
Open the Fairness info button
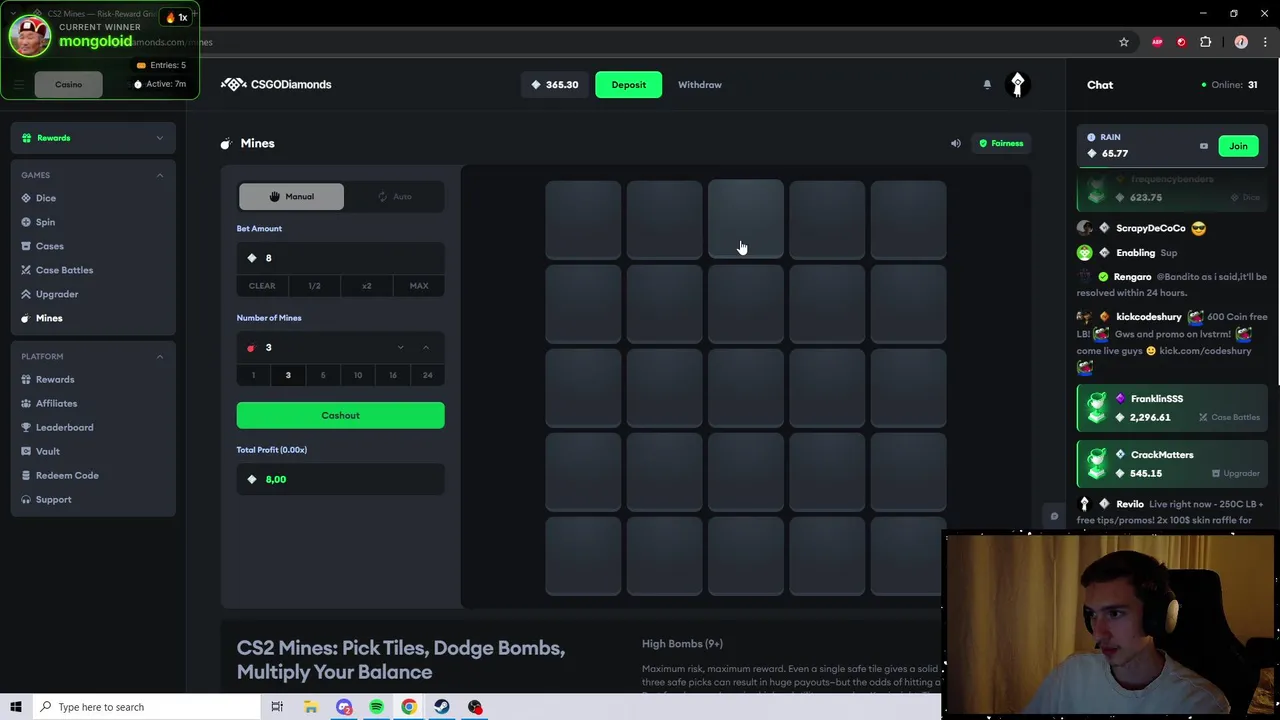pyautogui.click(x=1001, y=143)
